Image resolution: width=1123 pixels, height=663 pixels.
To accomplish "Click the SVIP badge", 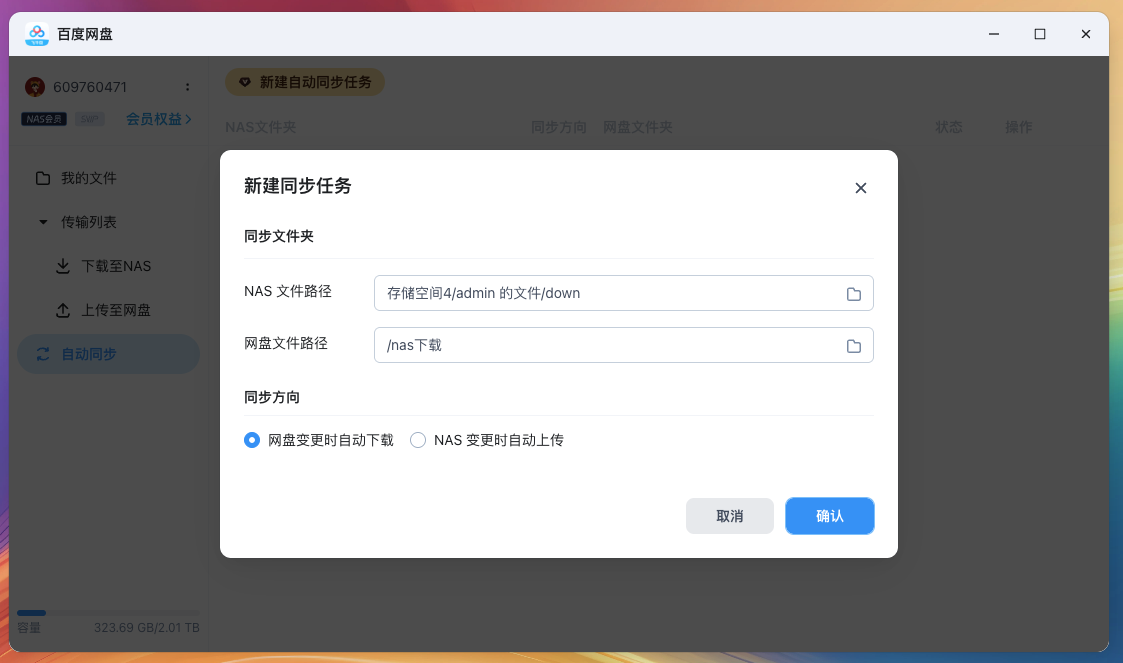I will (x=90, y=119).
